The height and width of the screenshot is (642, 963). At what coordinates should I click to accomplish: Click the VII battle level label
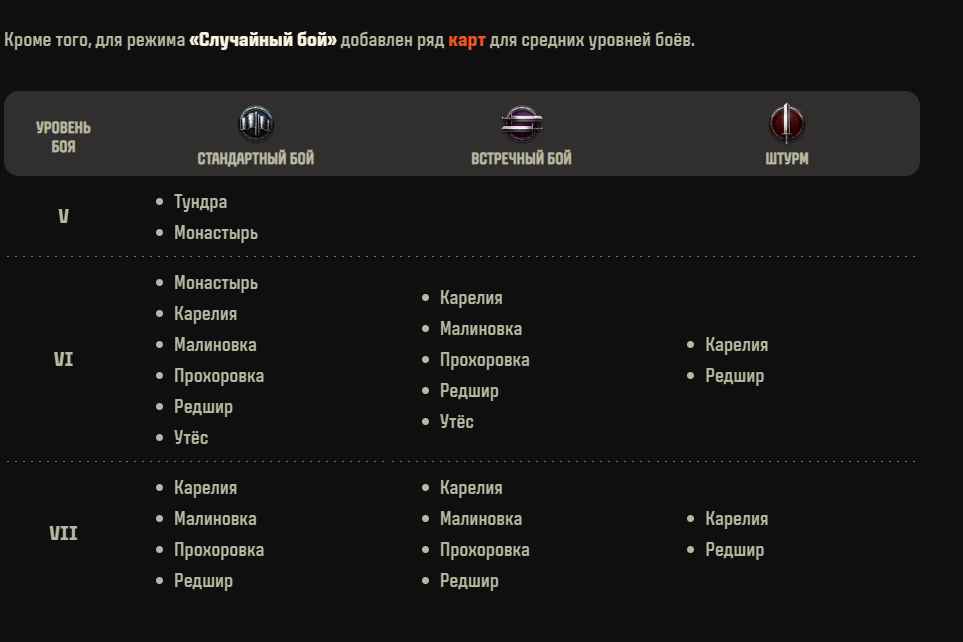coord(63,533)
